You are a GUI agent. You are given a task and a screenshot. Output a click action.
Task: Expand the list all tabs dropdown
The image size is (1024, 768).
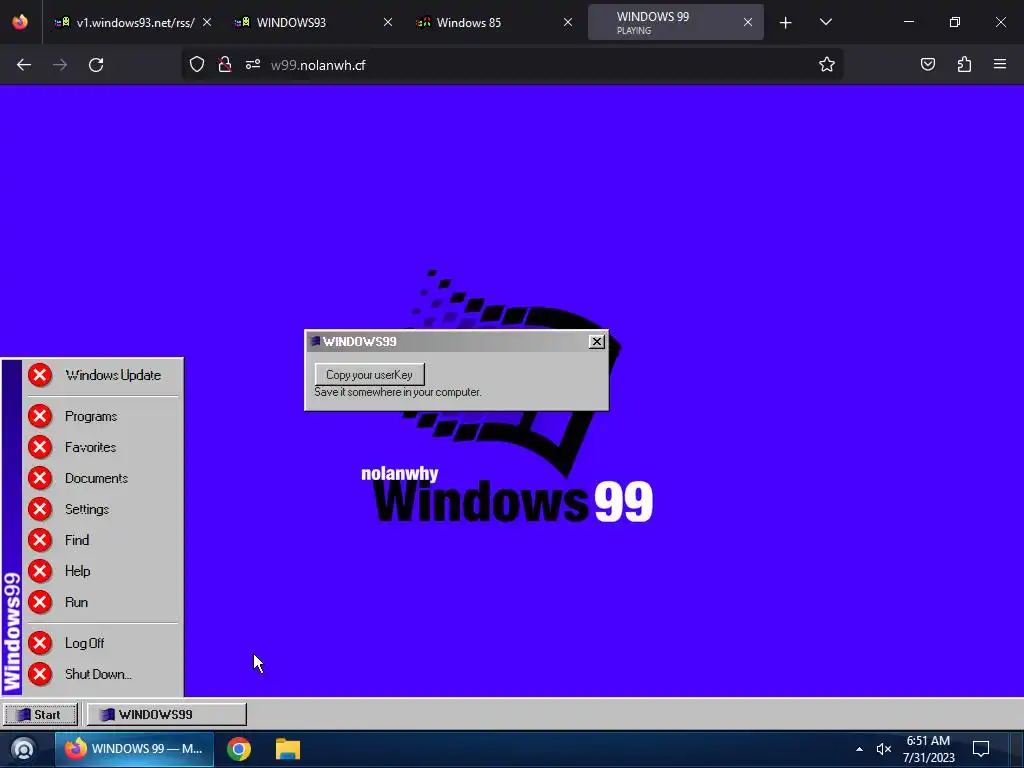[825, 22]
